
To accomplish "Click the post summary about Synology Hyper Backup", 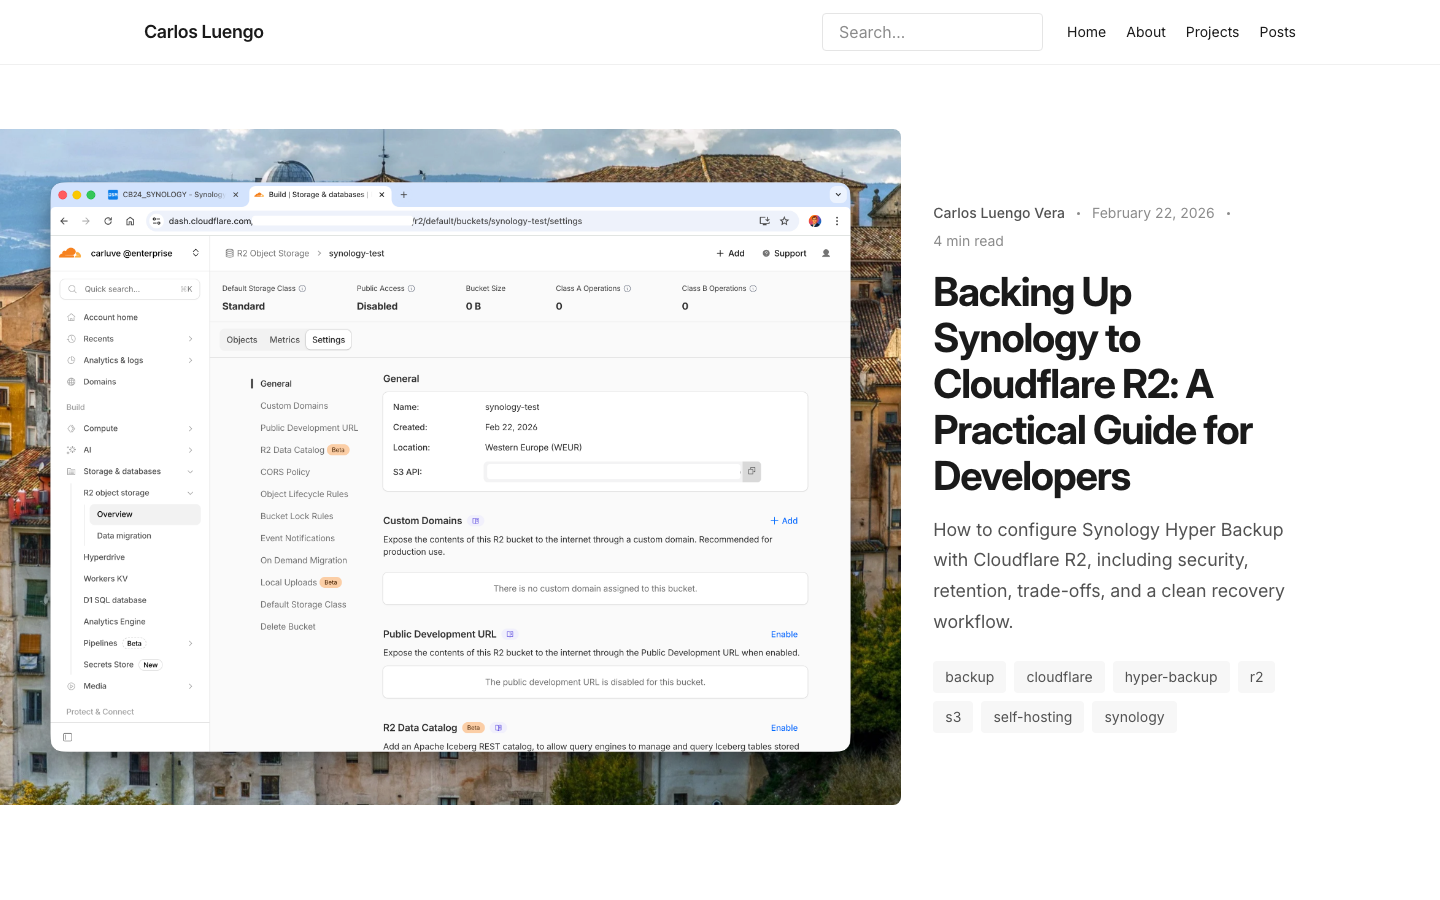I will pos(1109,575).
